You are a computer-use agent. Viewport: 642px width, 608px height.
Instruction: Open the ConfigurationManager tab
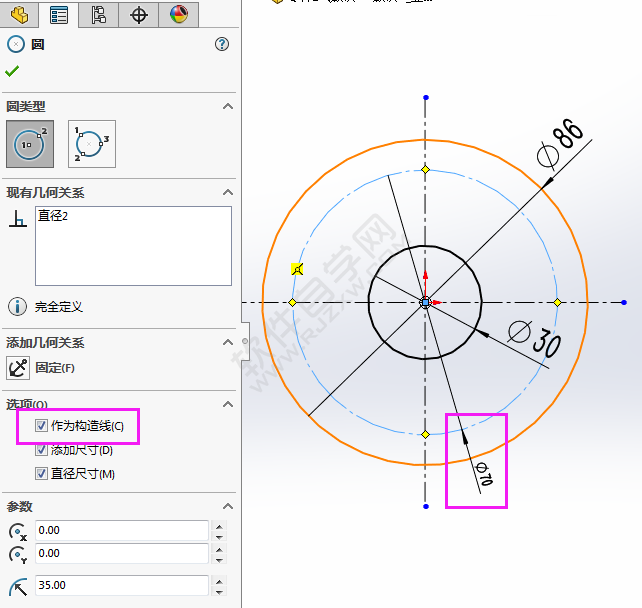coord(99,15)
